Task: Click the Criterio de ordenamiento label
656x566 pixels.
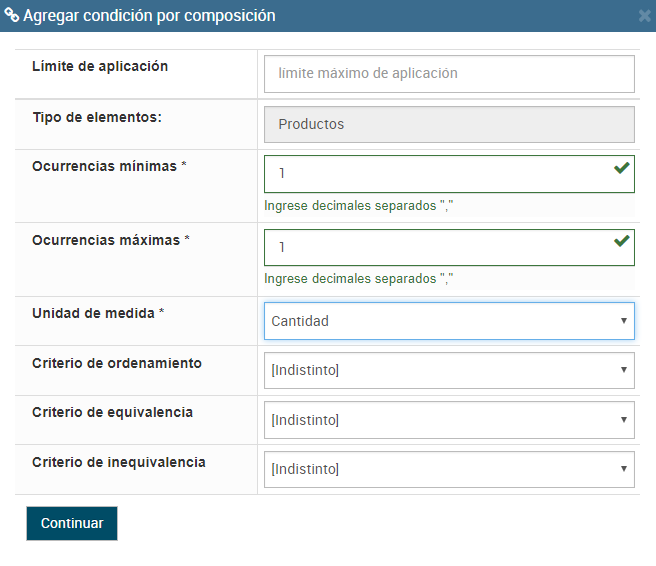Action: (x=117, y=363)
